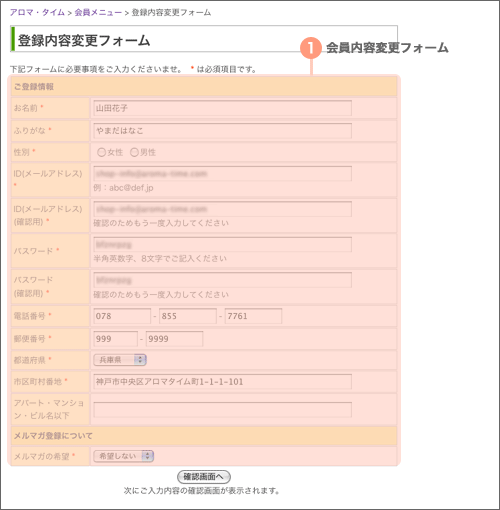Click the first 電話番号 field with 078
The height and width of the screenshot is (510, 500).
coord(122,316)
